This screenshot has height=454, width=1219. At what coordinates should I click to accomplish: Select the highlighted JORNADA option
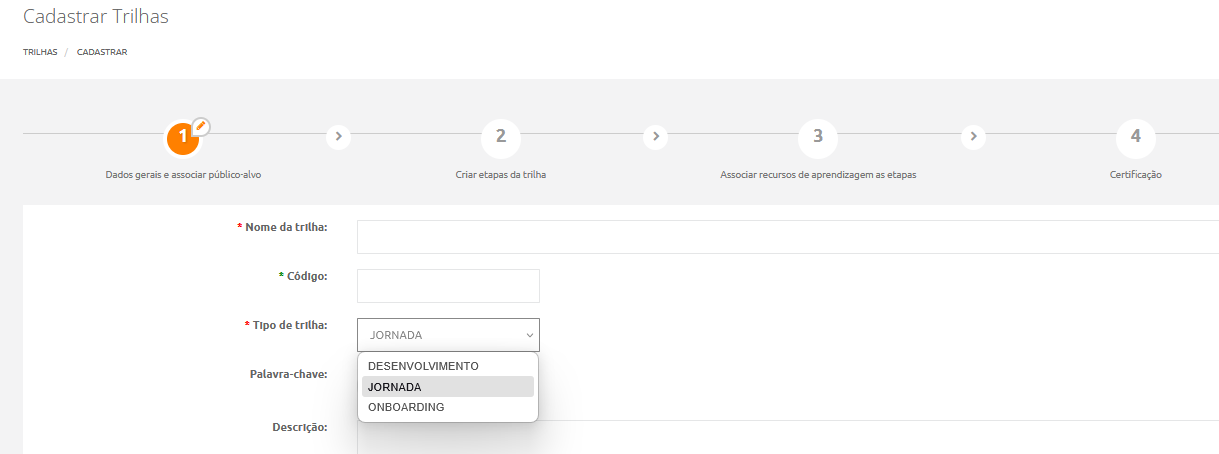tap(395, 387)
